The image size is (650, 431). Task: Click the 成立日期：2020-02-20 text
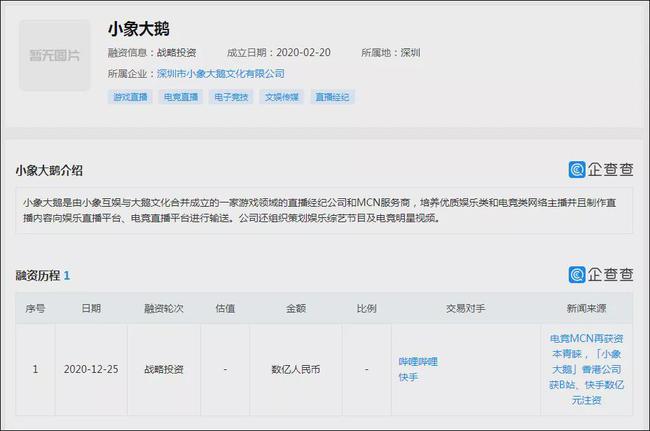(279, 53)
